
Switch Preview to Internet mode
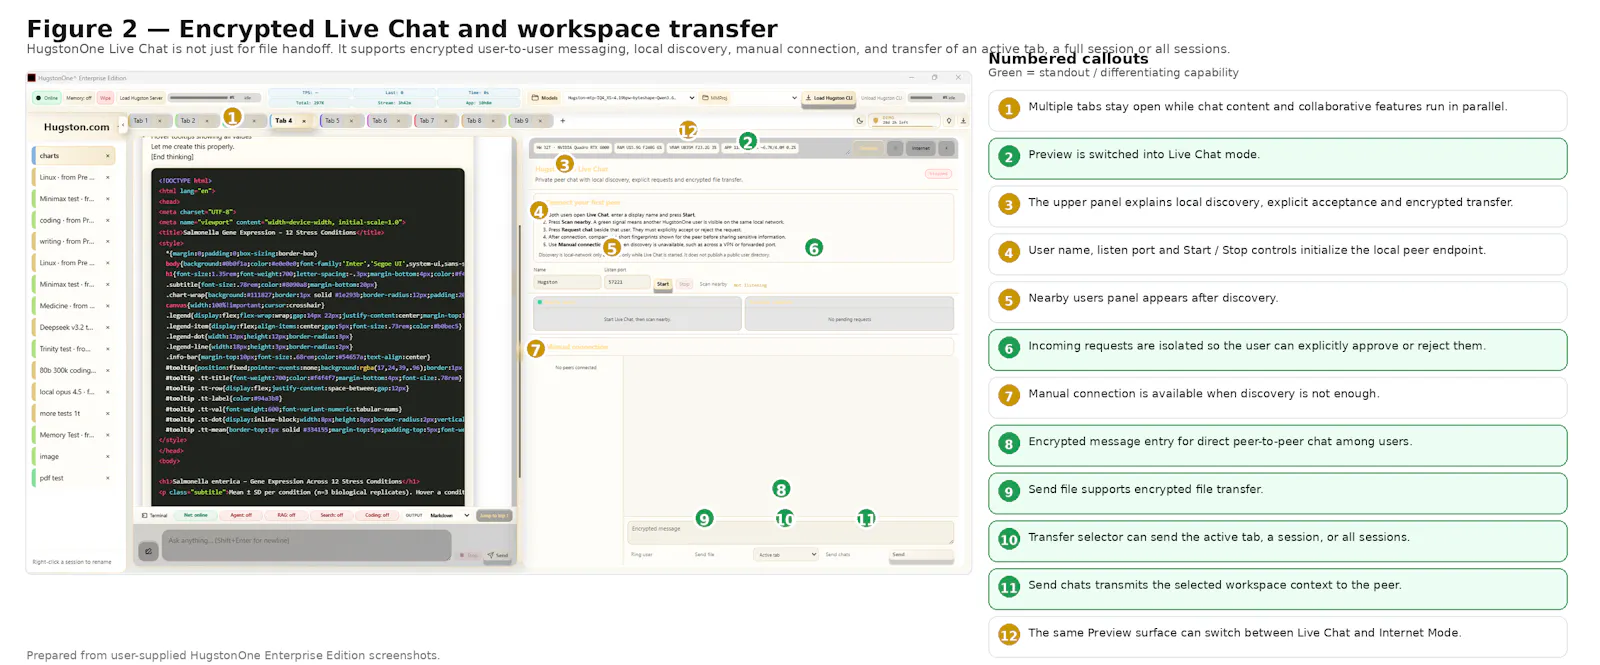click(921, 148)
